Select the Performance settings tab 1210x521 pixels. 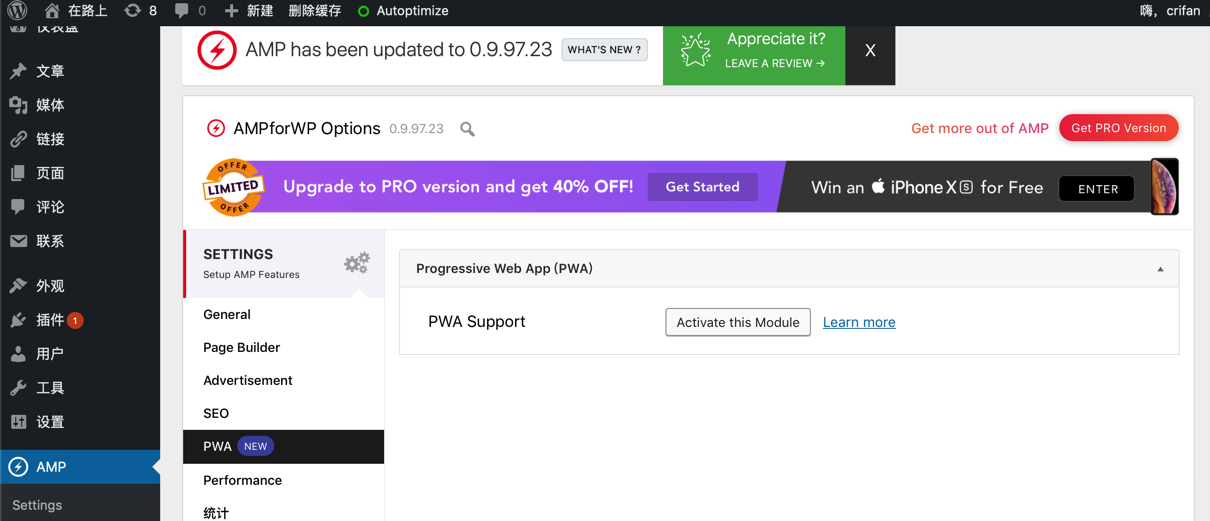242,480
